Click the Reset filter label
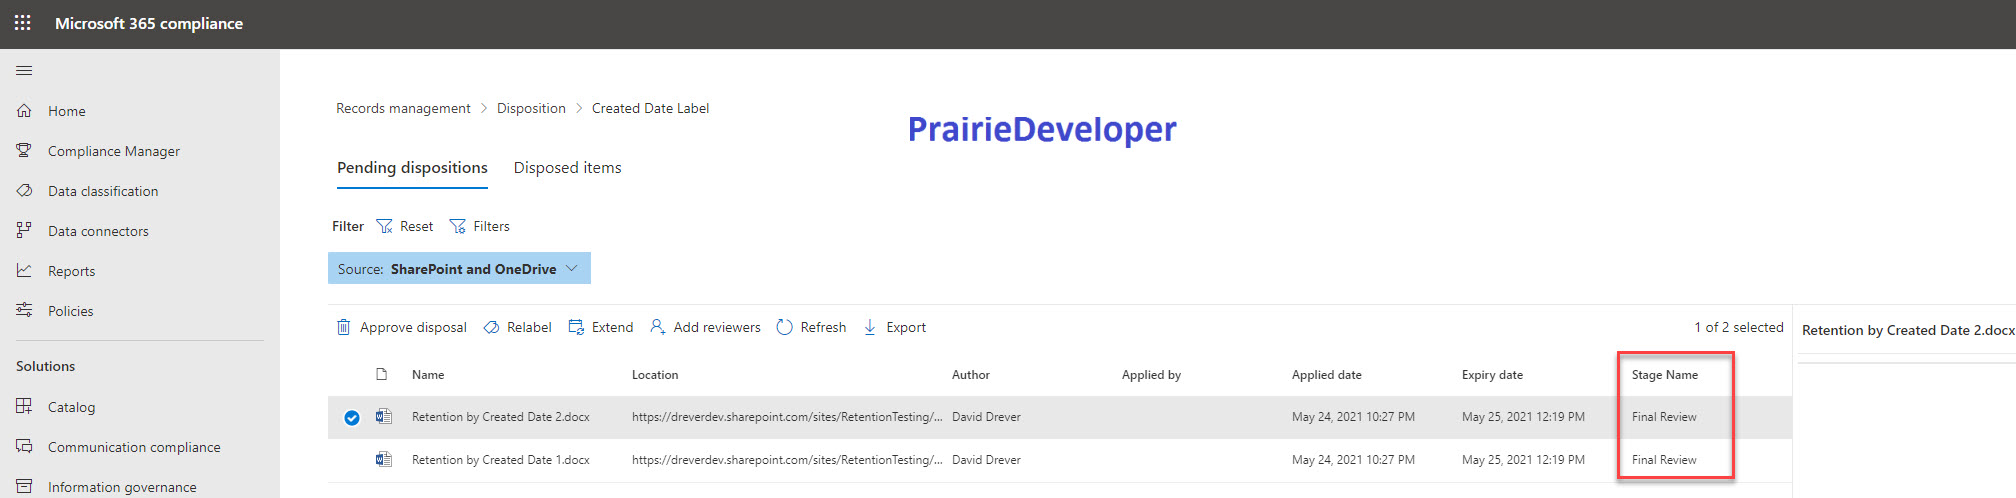 pyautogui.click(x=416, y=226)
